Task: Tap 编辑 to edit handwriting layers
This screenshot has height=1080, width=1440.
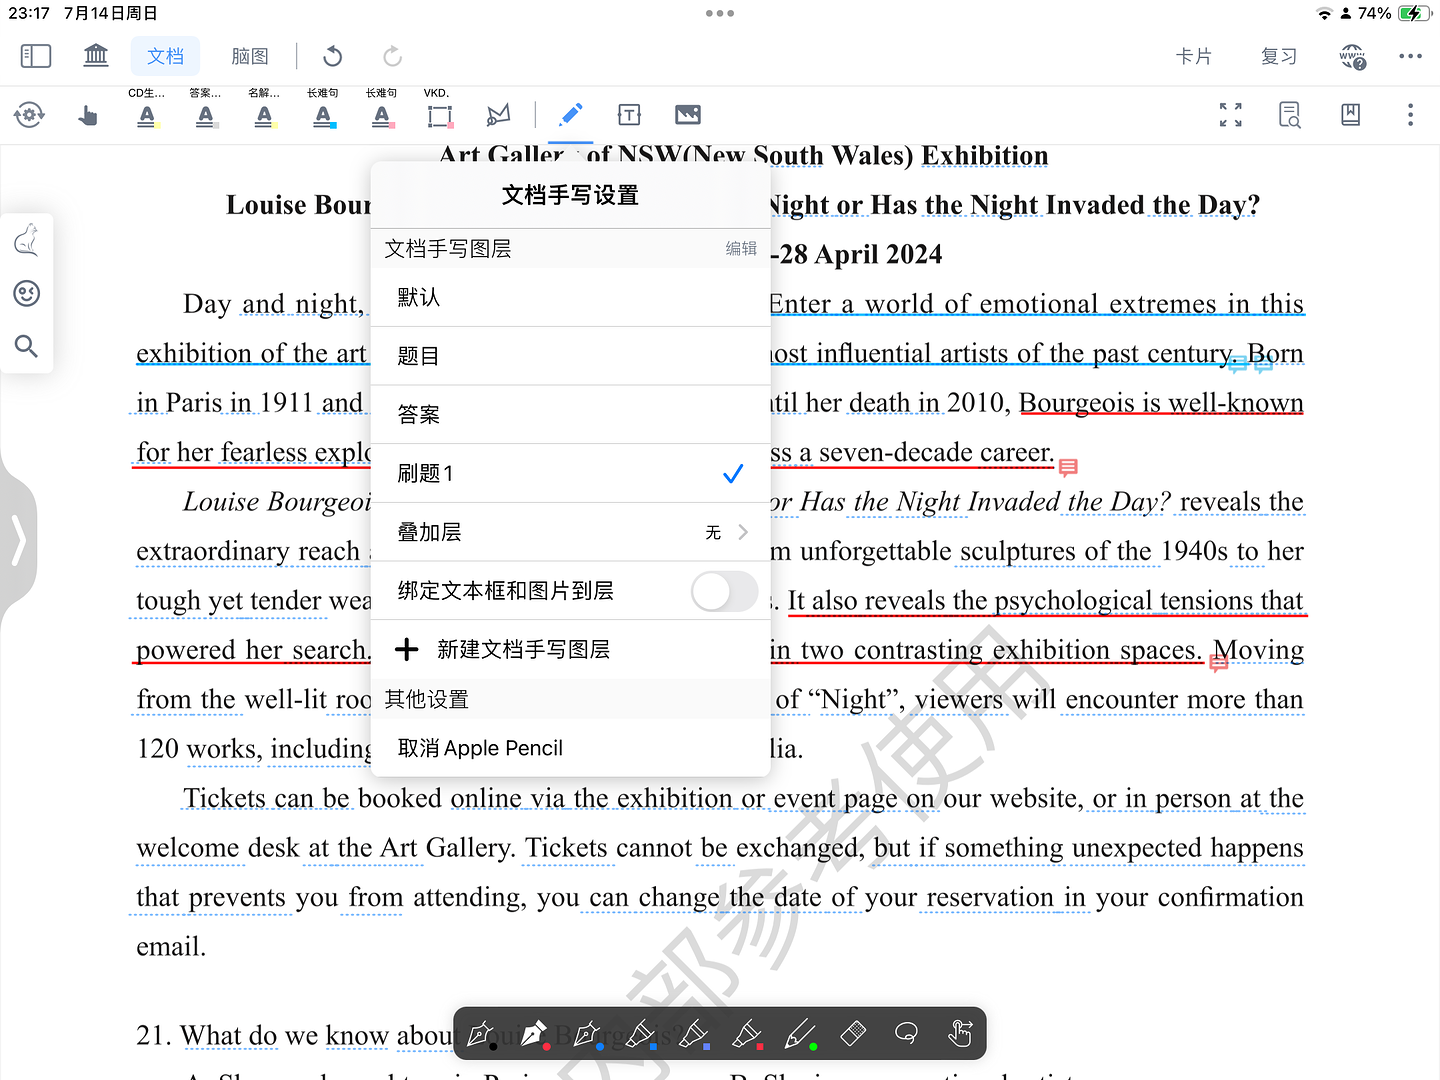Action: (741, 249)
